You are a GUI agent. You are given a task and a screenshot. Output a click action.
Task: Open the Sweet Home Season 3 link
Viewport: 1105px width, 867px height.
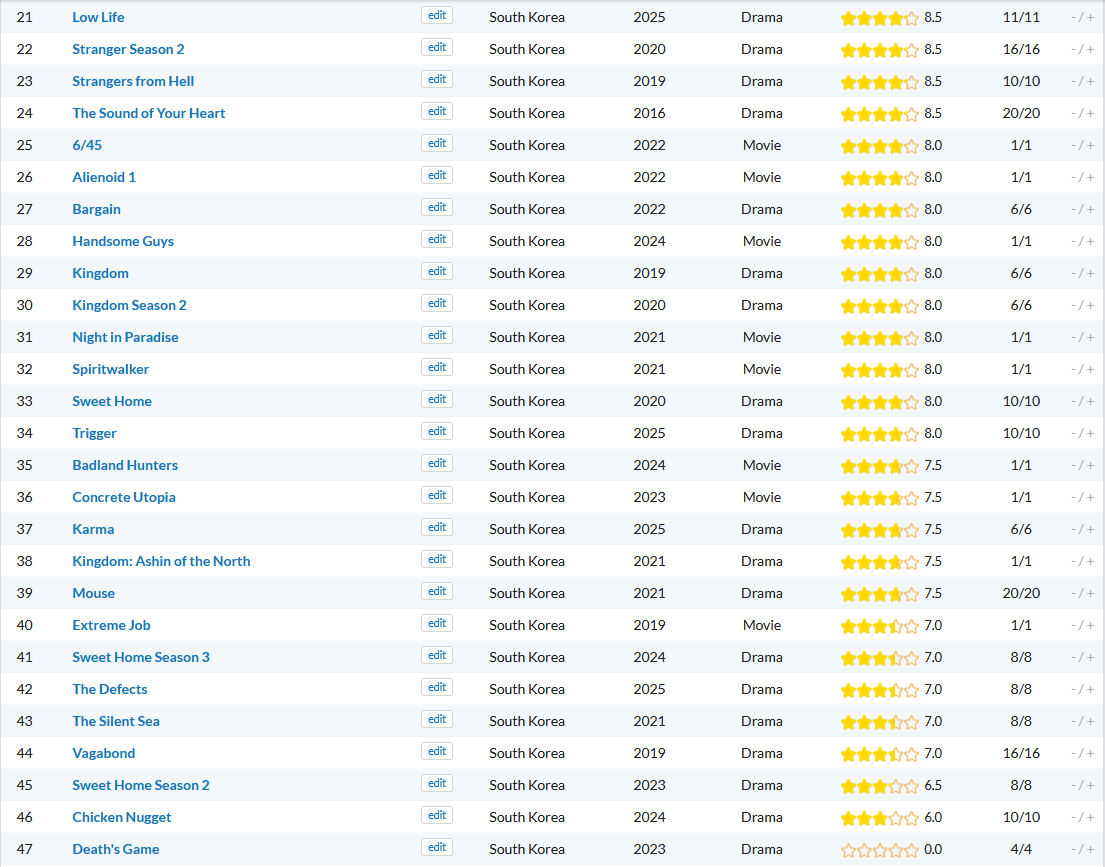(x=141, y=657)
